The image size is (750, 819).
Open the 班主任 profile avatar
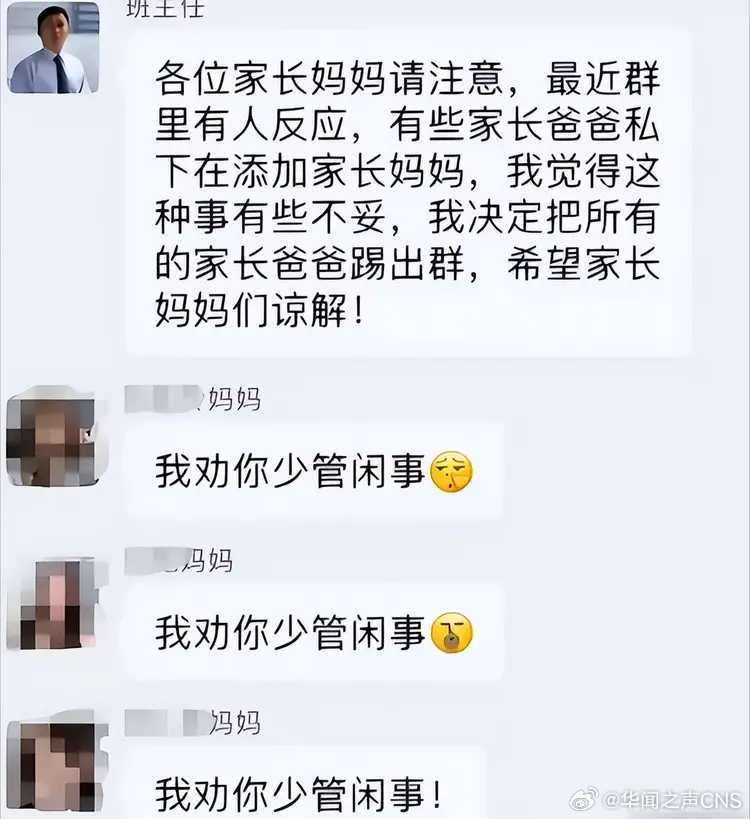point(53,48)
